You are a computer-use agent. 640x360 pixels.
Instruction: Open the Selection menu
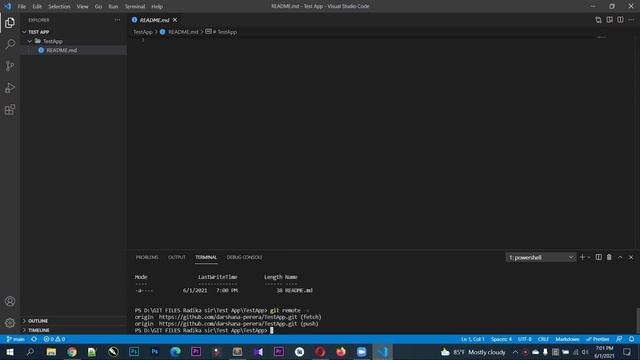(59, 7)
